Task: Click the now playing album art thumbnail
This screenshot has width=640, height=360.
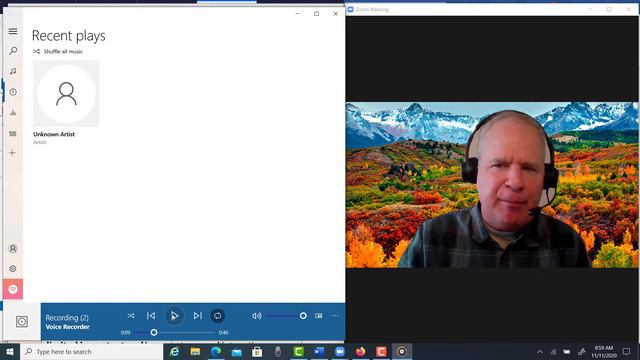Action: point(22,322)
